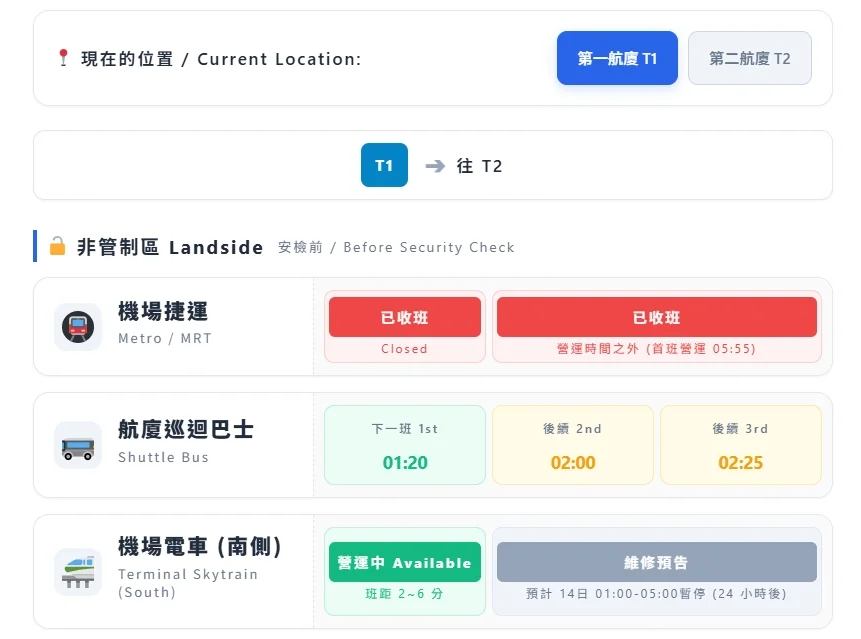Switch current location to 第二航廈 T2
The image size is (861, 639).
point(750,58)
